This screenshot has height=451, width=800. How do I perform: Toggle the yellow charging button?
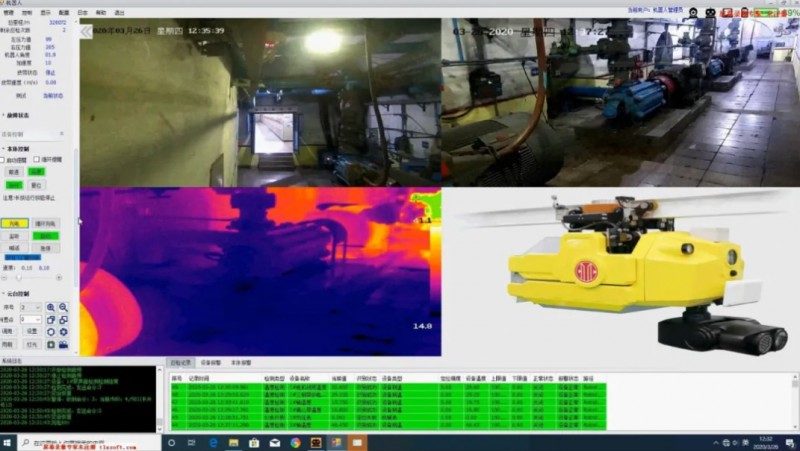[x=15, y=223]
